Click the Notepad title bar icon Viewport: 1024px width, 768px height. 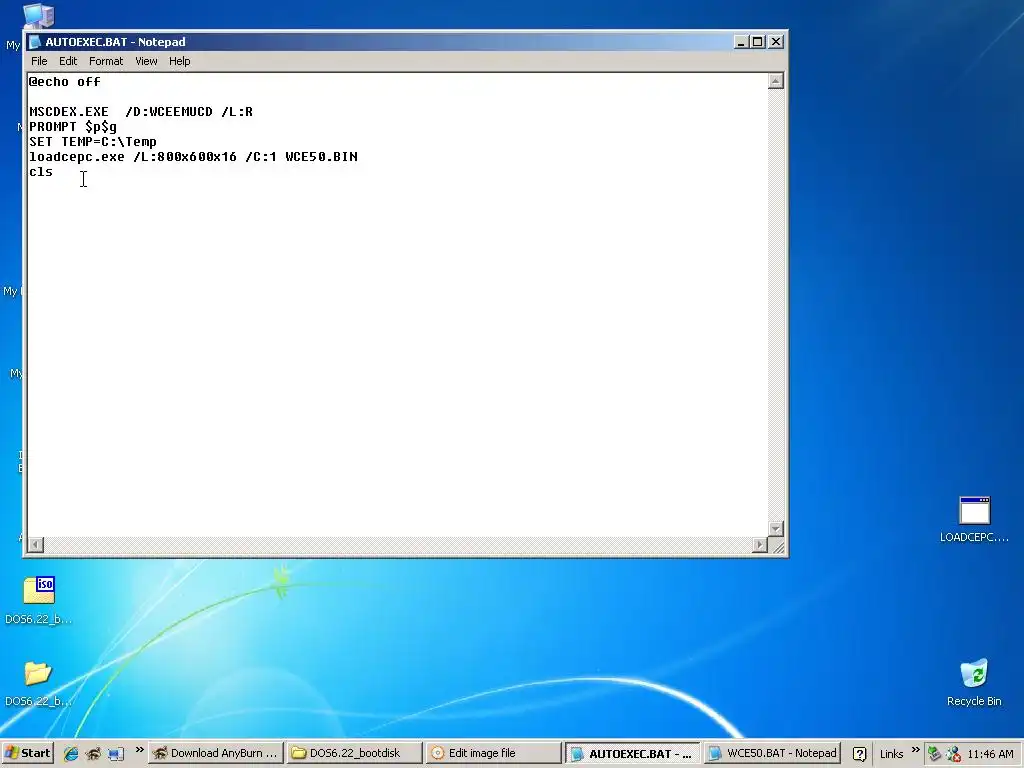coord(35,42)
